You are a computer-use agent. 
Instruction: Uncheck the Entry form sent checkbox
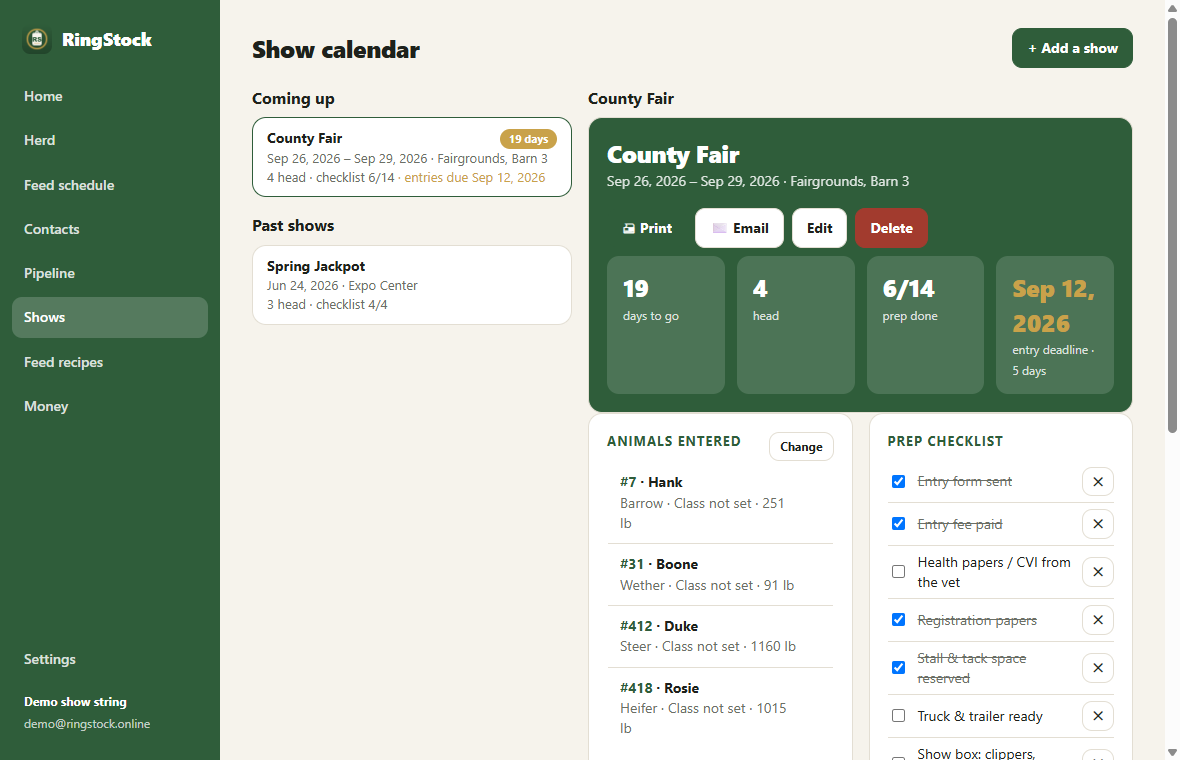899,482
